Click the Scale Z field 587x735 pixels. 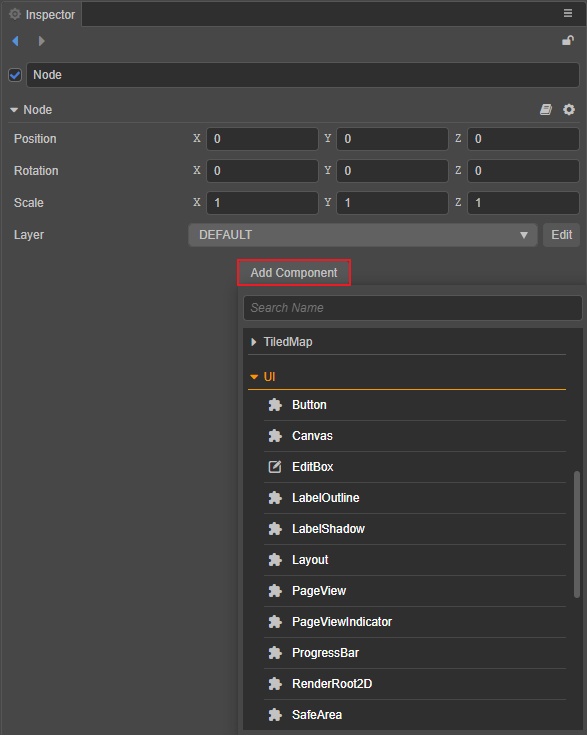coord(523,203)
